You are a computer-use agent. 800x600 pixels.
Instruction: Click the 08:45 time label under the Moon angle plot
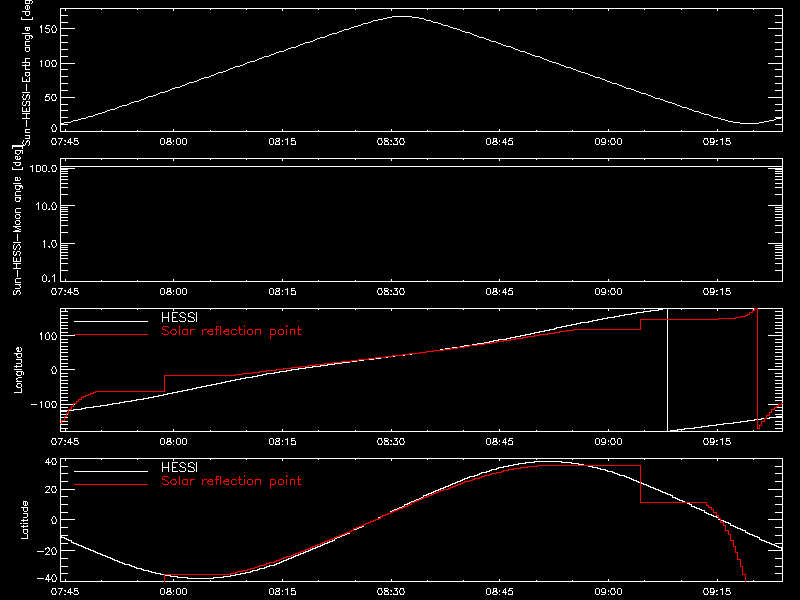499,292
